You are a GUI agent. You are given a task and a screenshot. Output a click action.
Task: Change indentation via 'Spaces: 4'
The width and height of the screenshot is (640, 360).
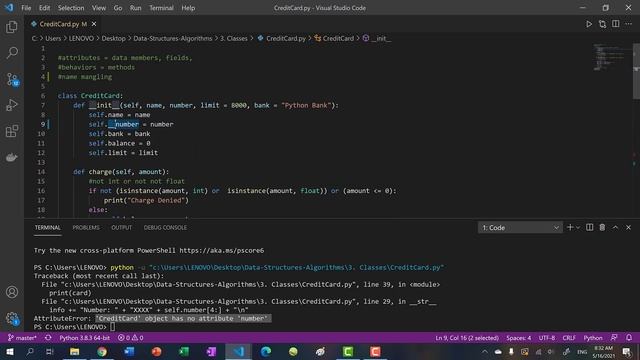pyautogui.click(x=518, y=338)
